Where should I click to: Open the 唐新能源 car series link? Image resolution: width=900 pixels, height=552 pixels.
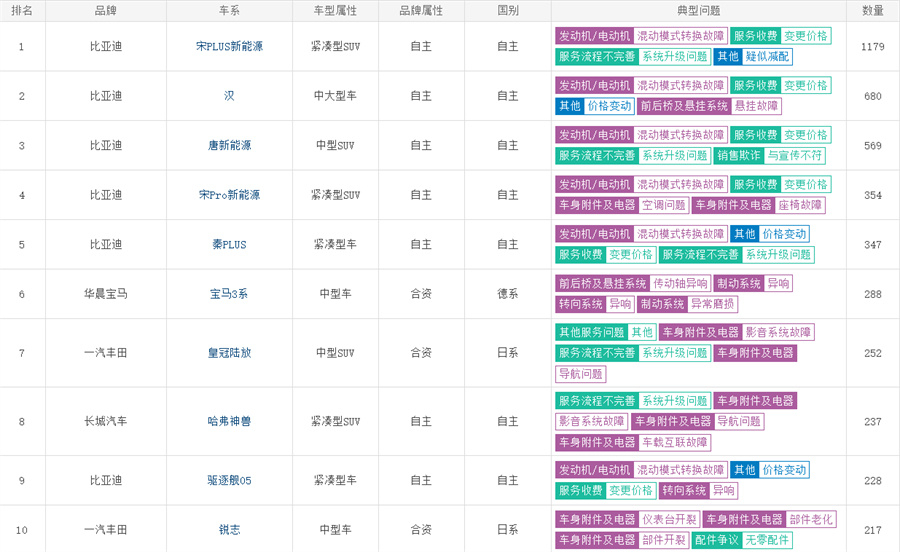pos(229,145)
